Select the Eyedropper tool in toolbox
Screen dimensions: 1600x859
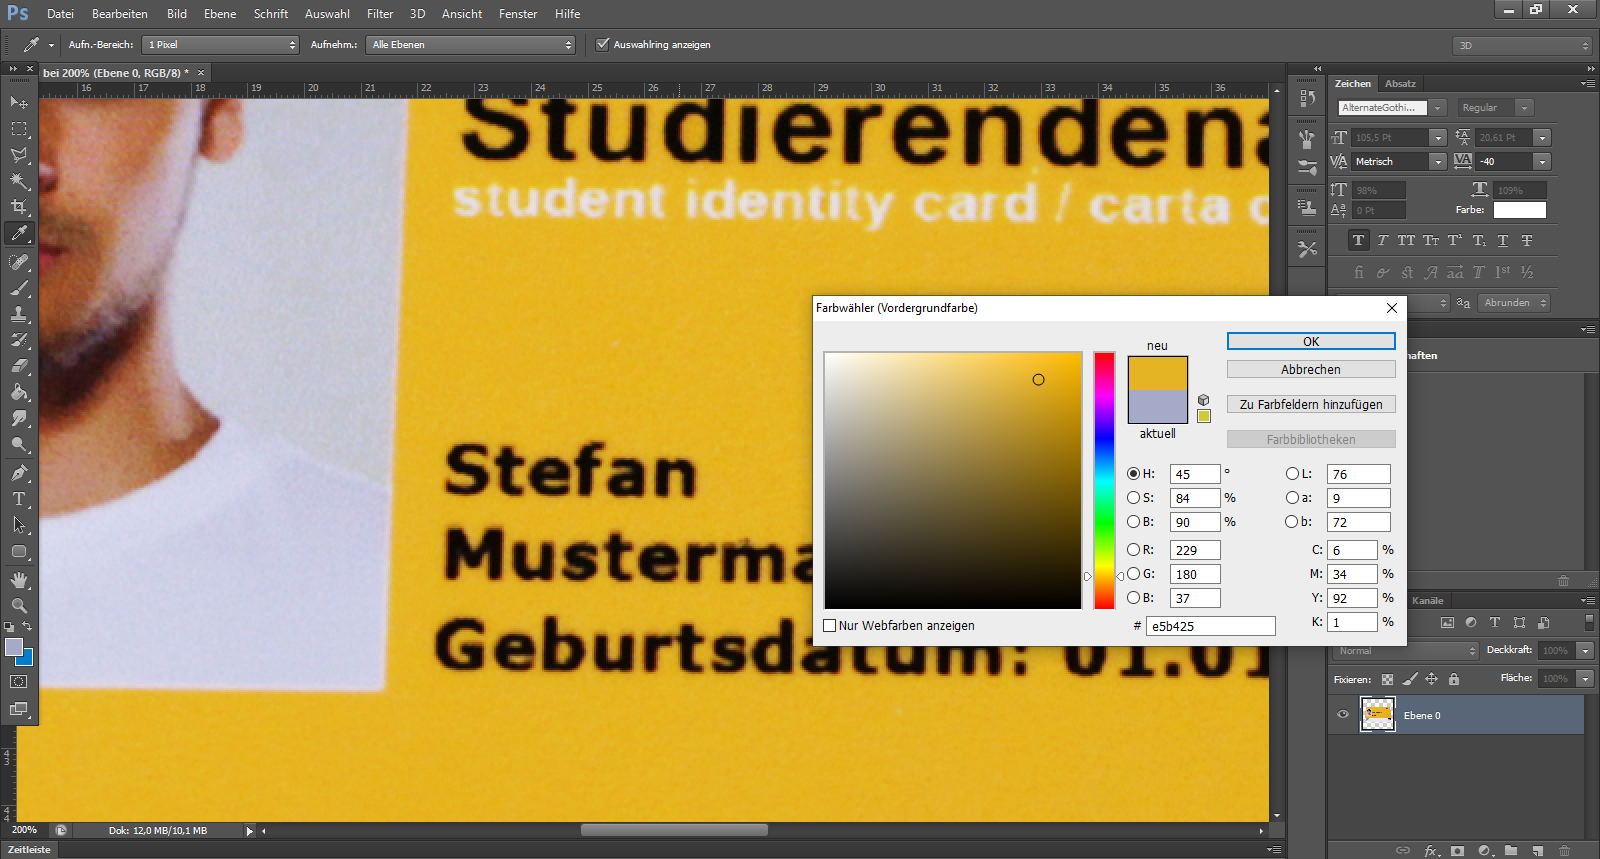19,234
